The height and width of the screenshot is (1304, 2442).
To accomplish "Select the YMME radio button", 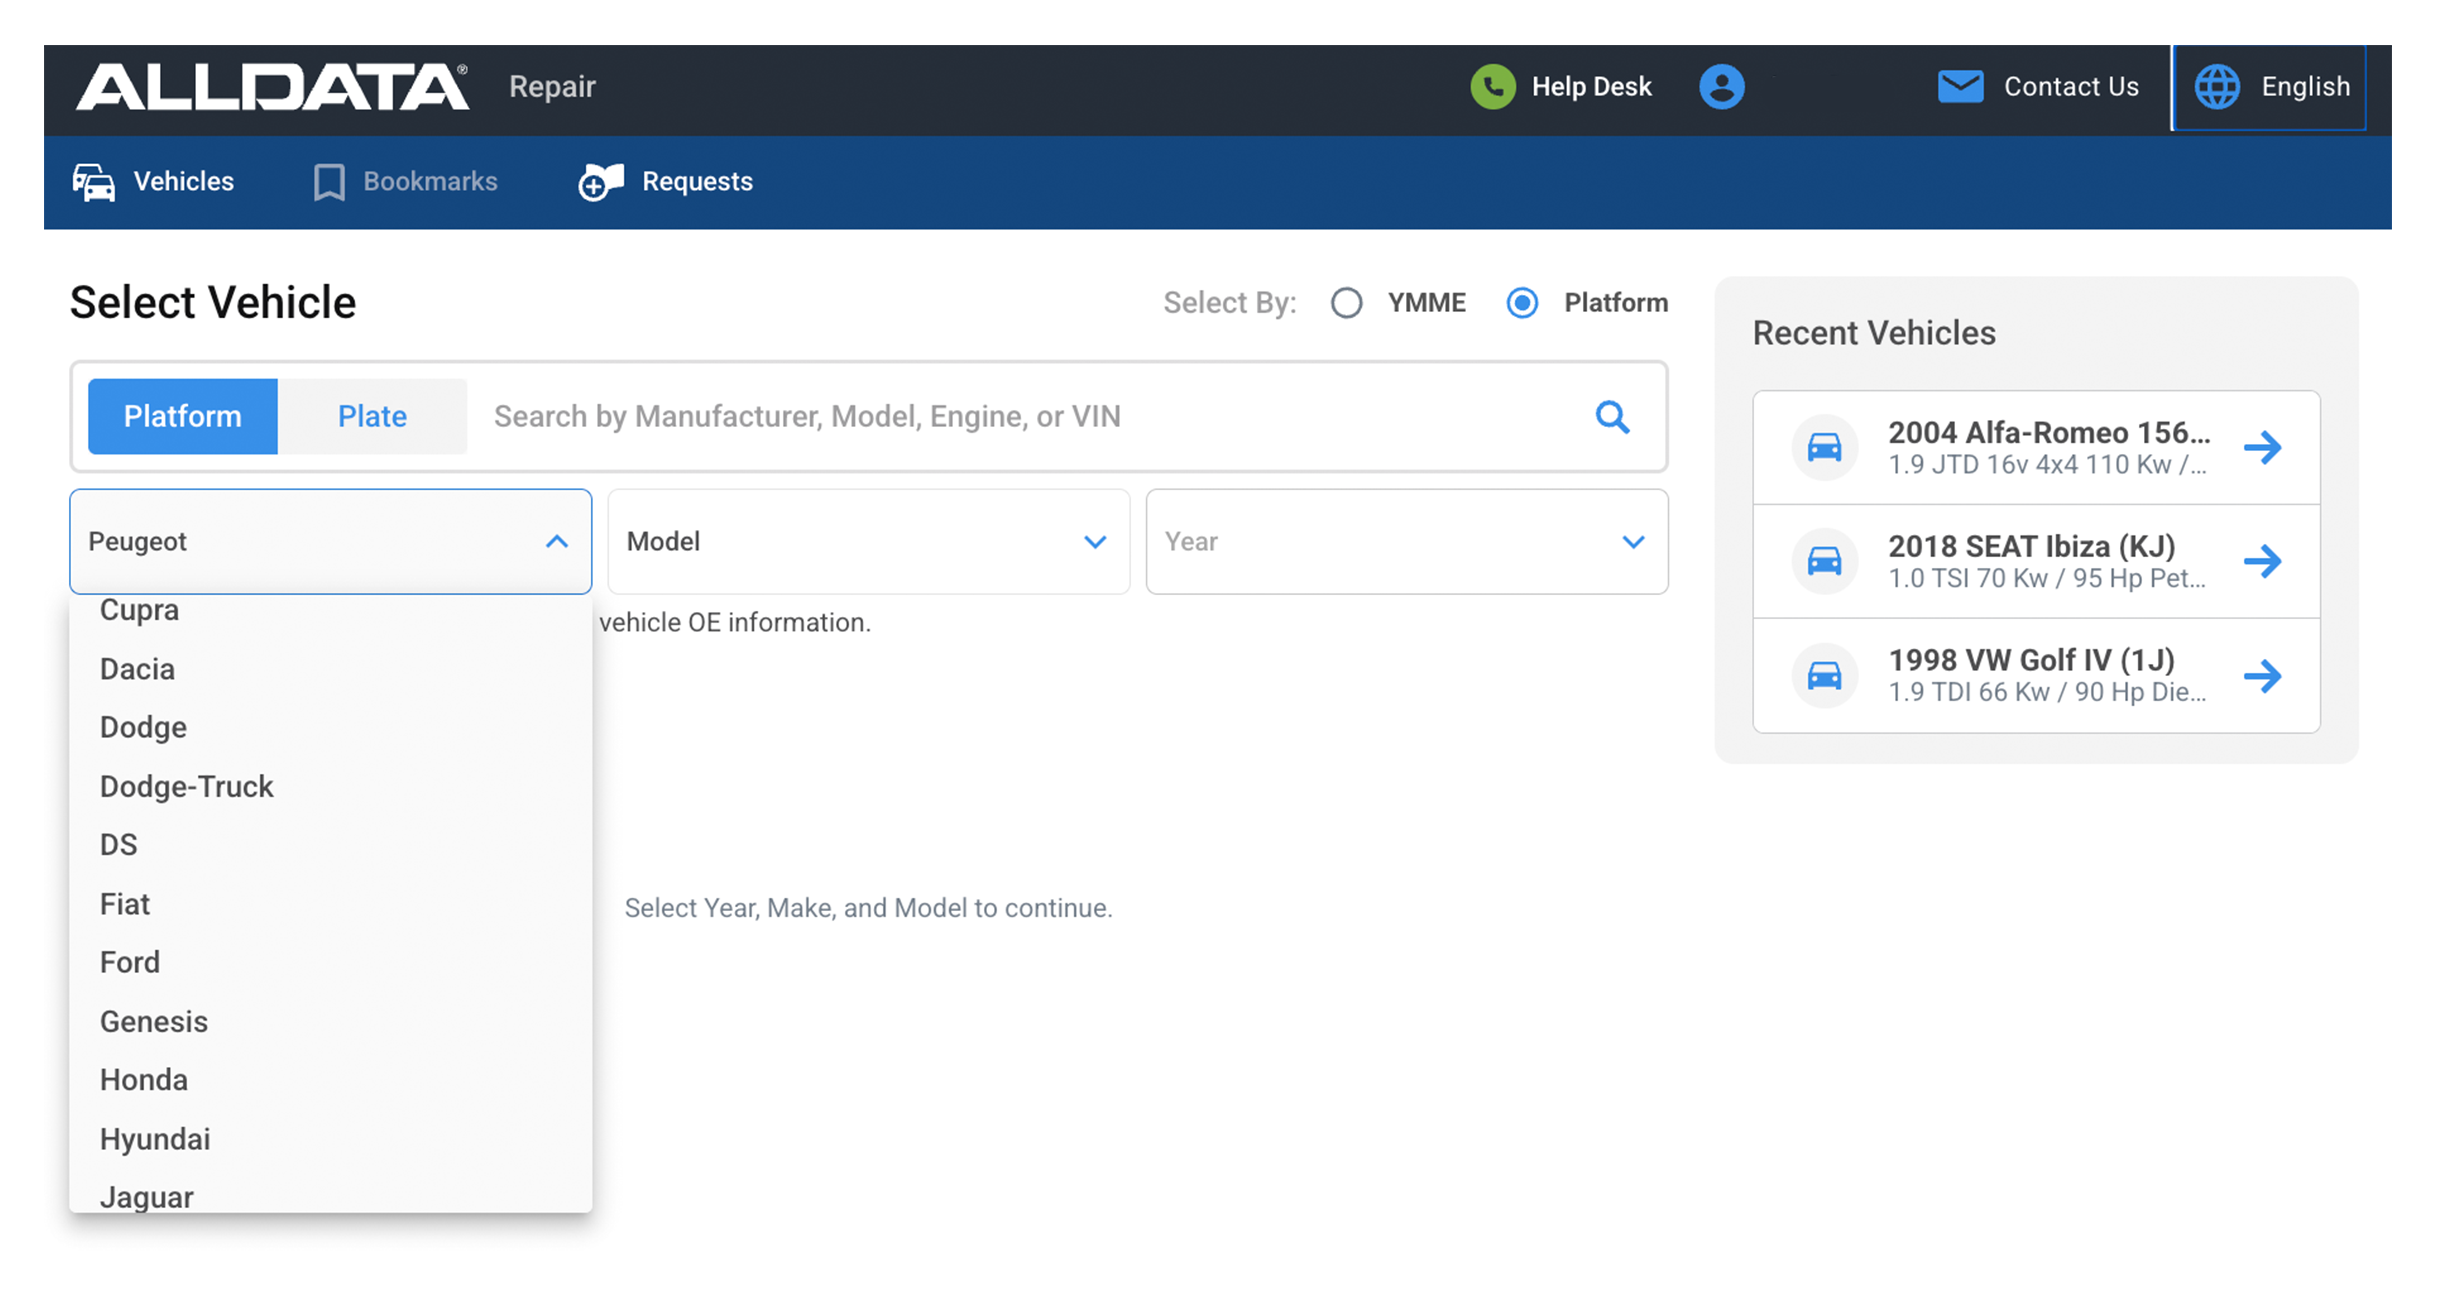I will pyautogui.click(x=1346, y=303).
